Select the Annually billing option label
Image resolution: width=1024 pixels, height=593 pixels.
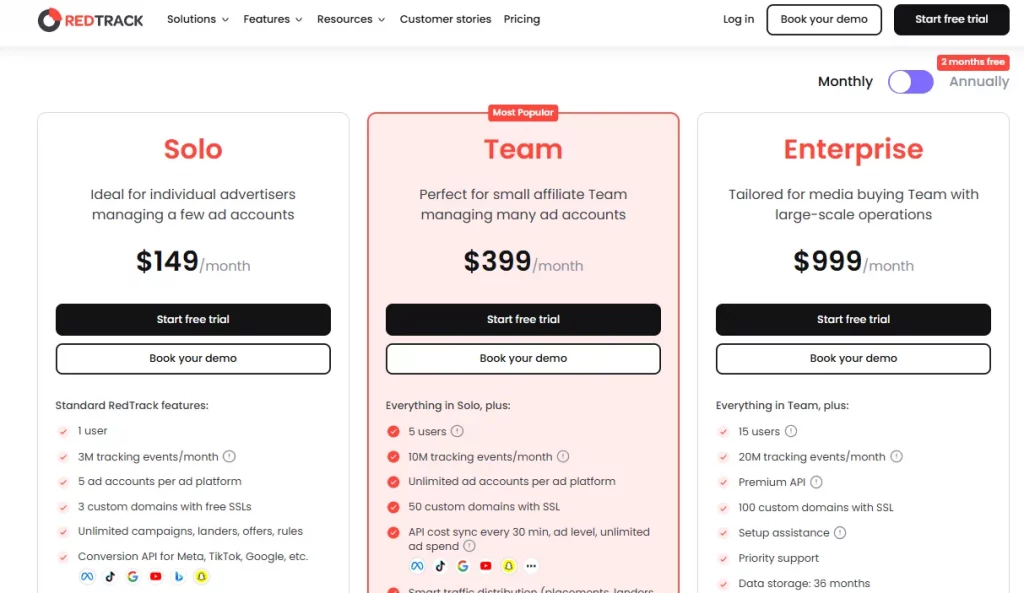tap(978, 82)
